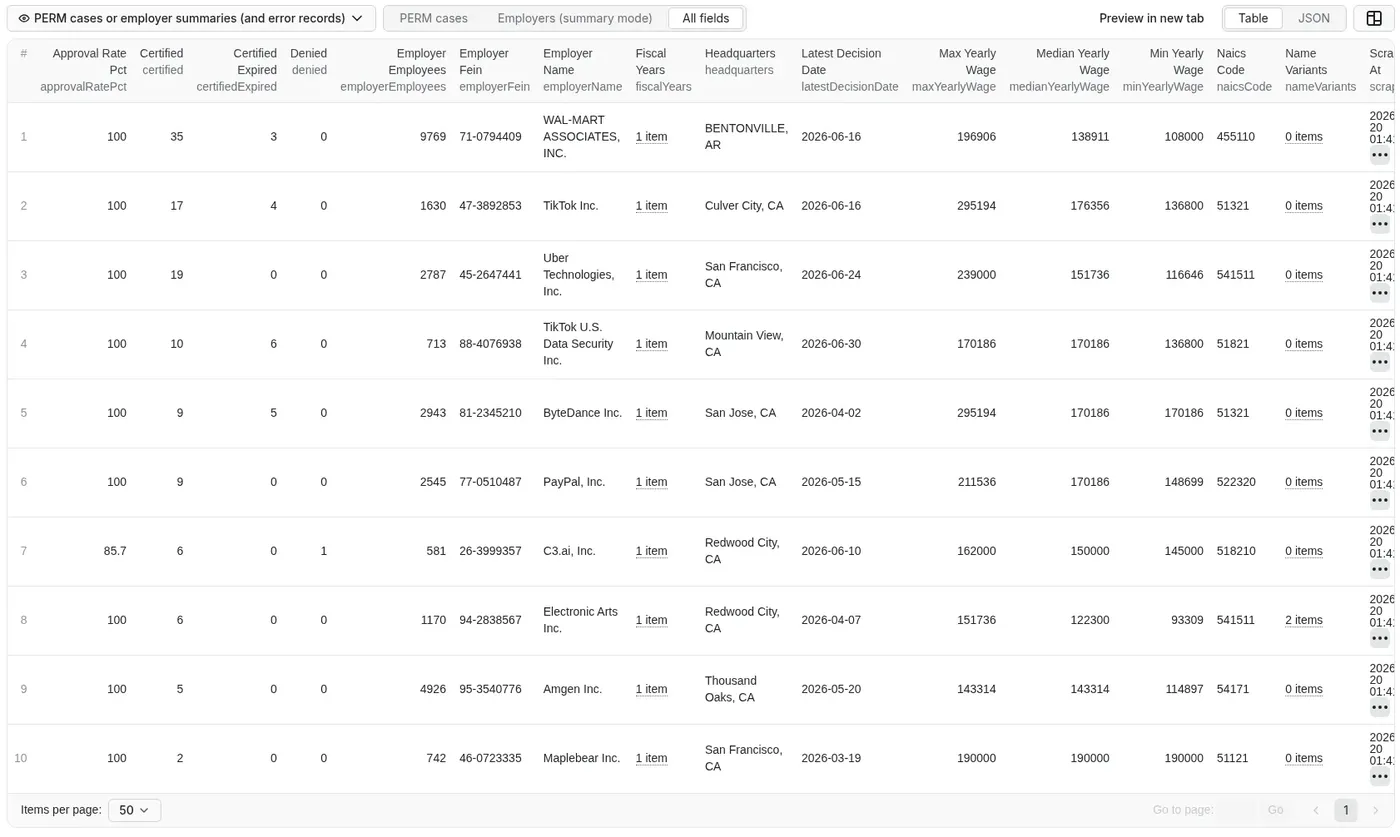Click the employer name Amgen Inc.
The image size is (1400, 837).
572,689
